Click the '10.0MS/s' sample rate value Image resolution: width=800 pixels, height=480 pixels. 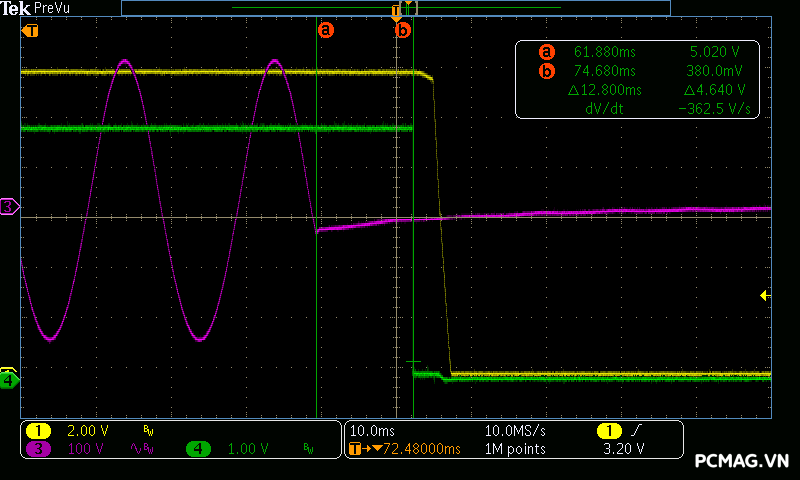click(x=515, y=432)
